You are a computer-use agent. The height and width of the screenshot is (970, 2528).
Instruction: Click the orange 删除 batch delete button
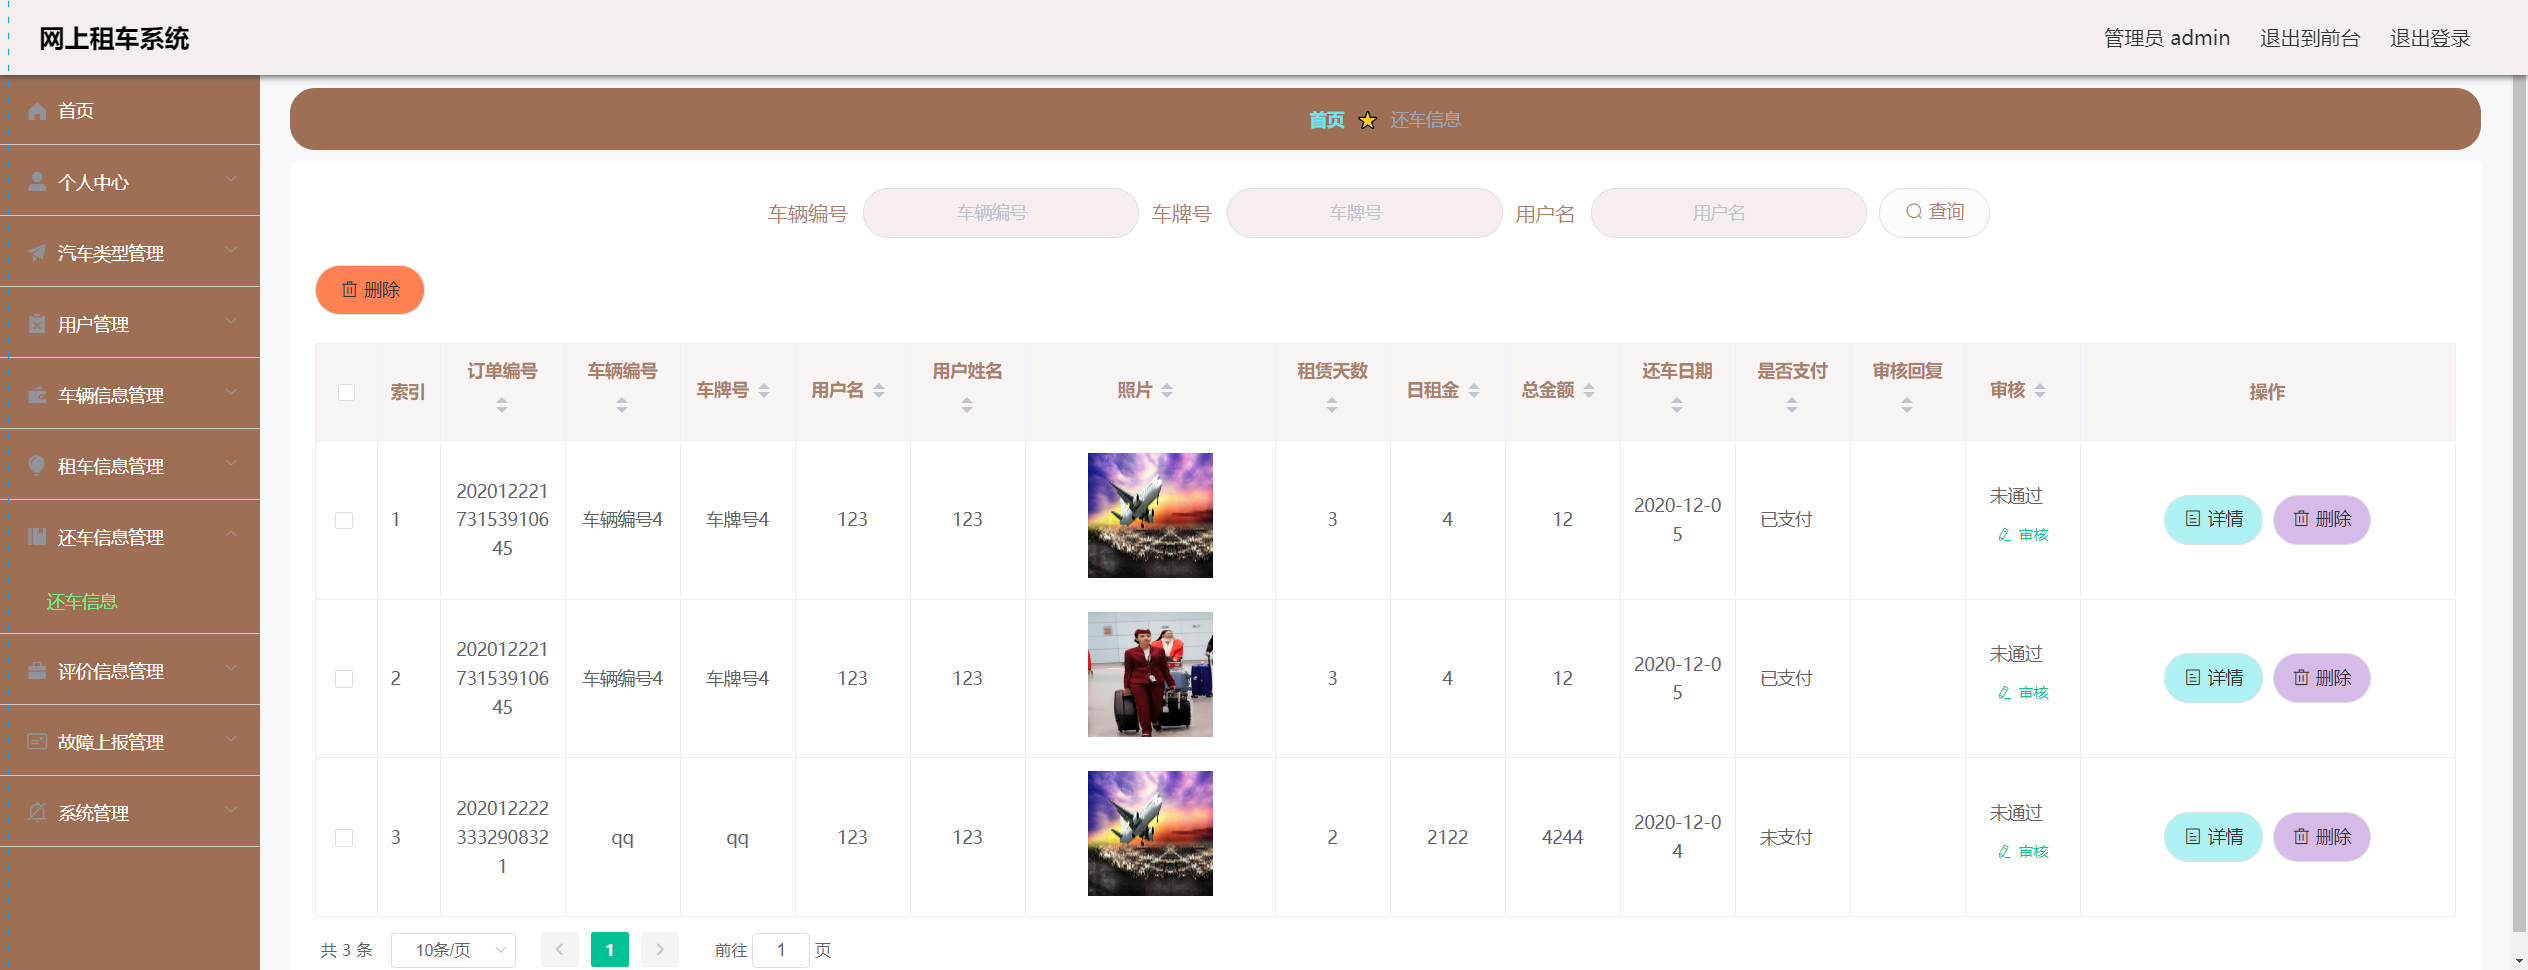tap(370, 290)
